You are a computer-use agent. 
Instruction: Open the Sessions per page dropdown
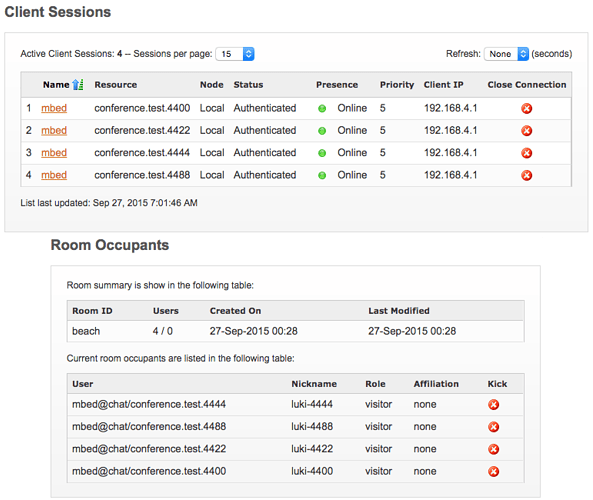coord(235,54)
